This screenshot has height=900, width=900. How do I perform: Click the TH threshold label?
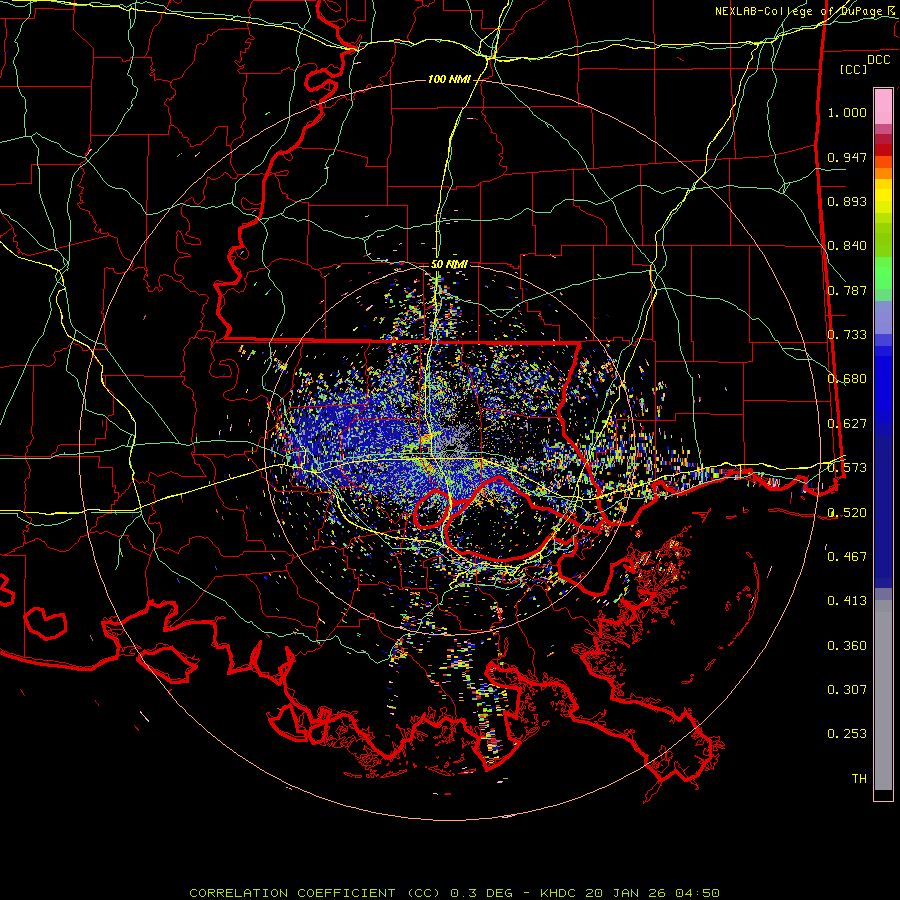[859, 779]
